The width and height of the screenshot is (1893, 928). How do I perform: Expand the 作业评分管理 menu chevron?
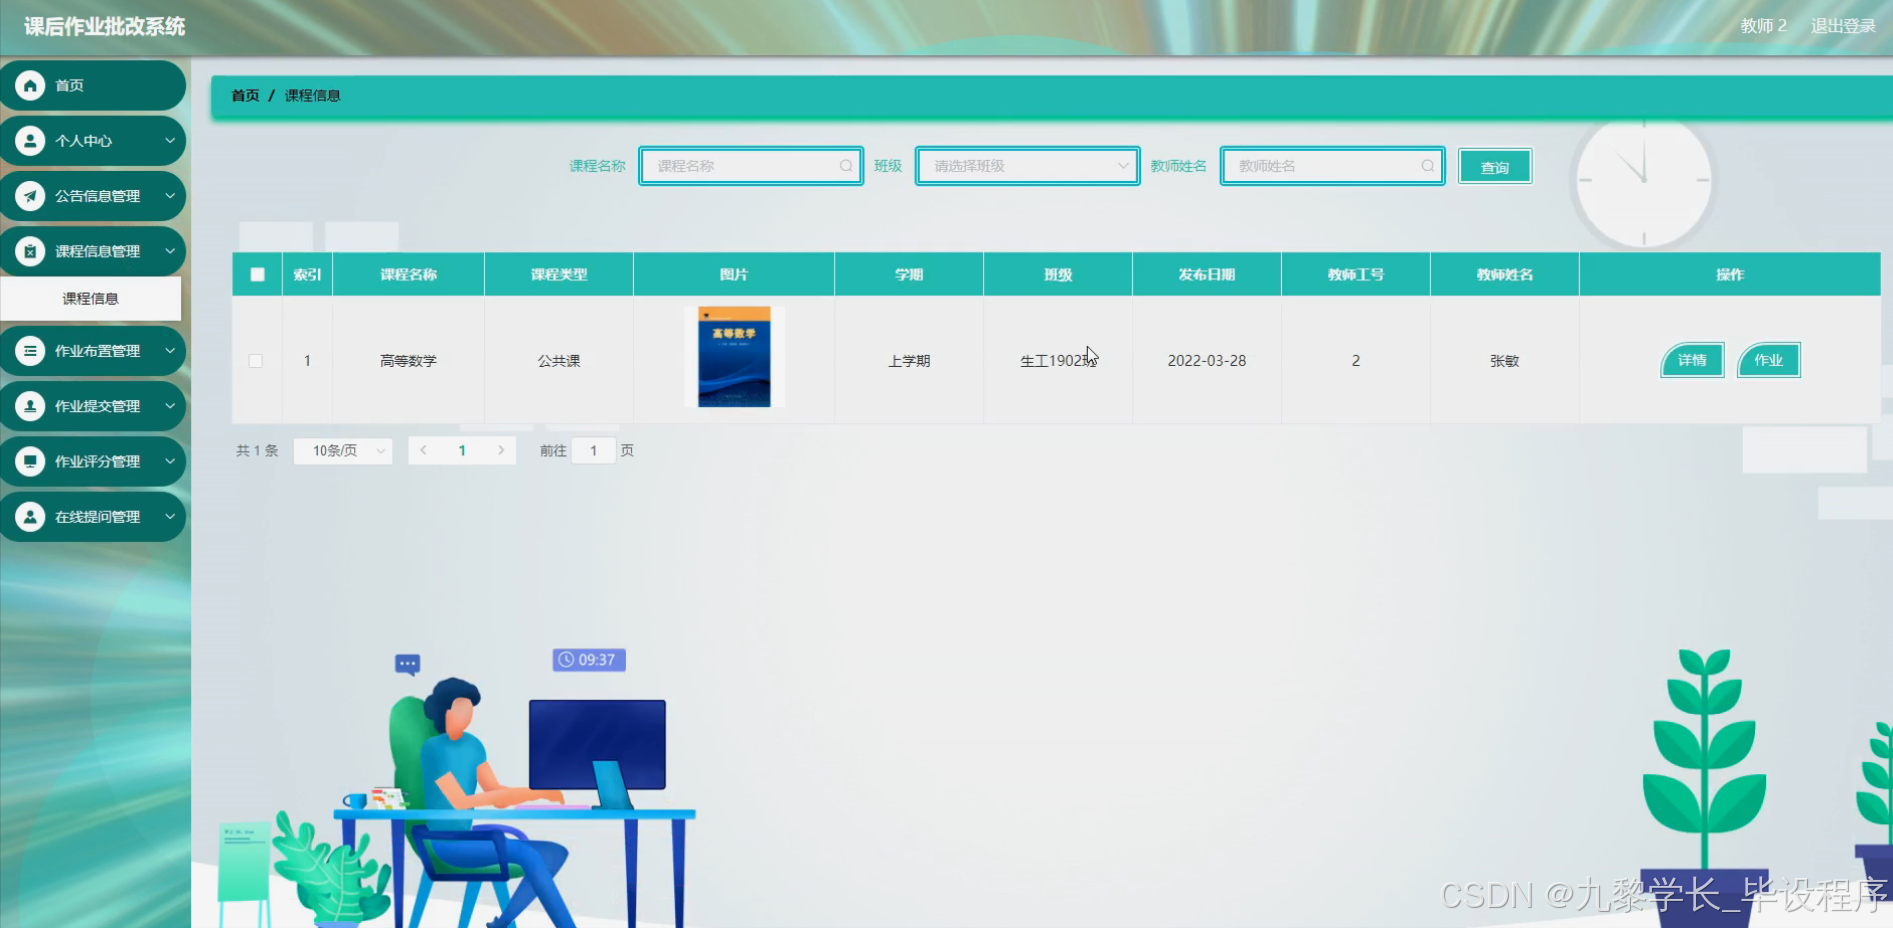click(170, 461)
